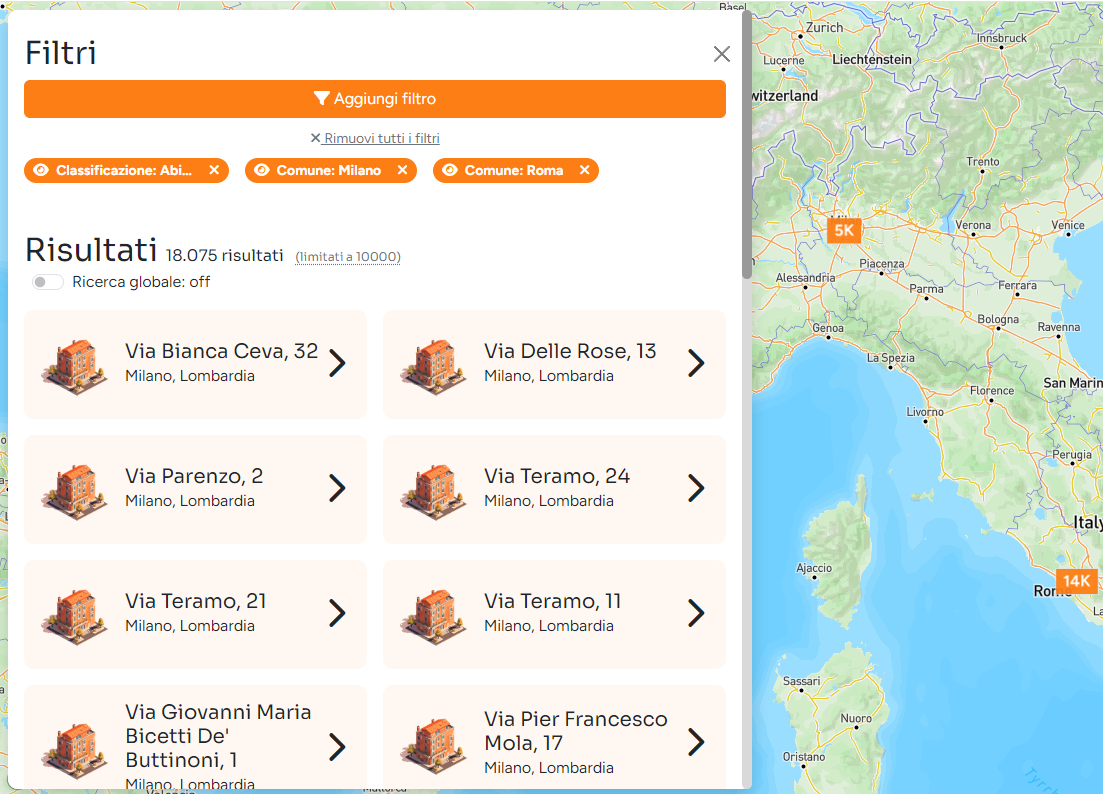
Task: Click the Aggiungi filtro button
Action: [375, 99]
